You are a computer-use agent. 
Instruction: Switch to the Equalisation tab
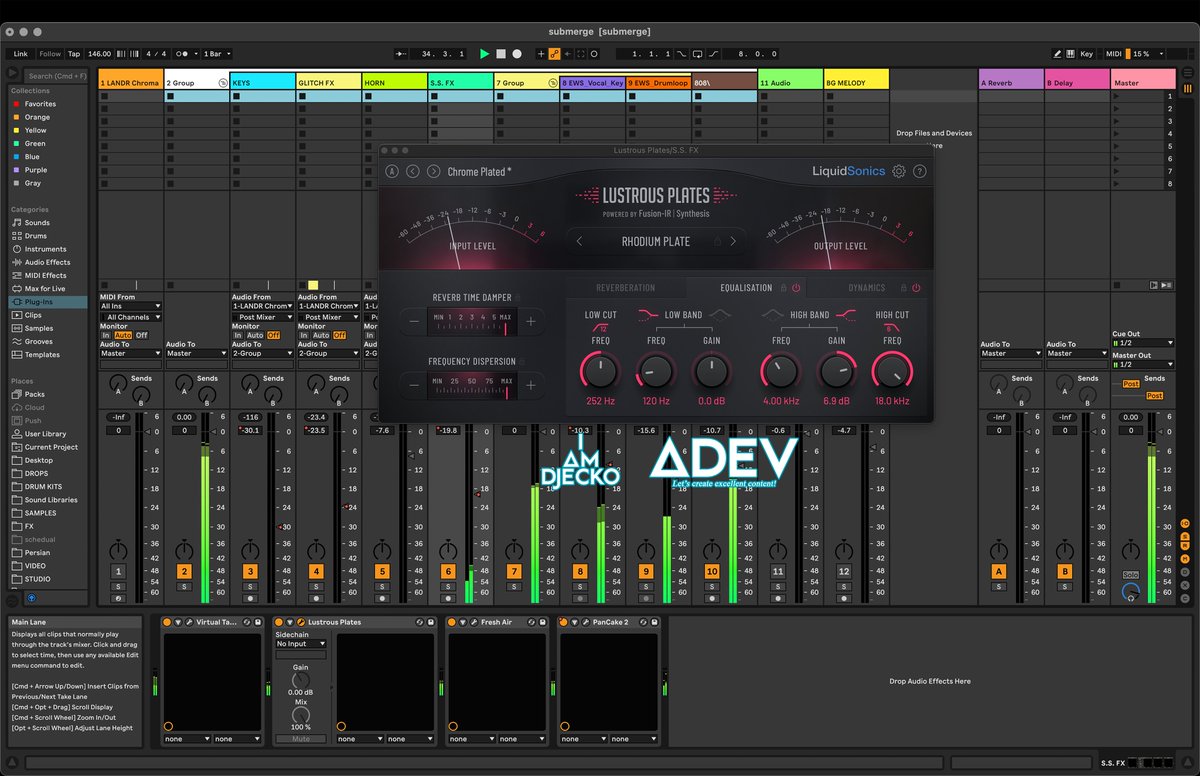pos(746,288)
